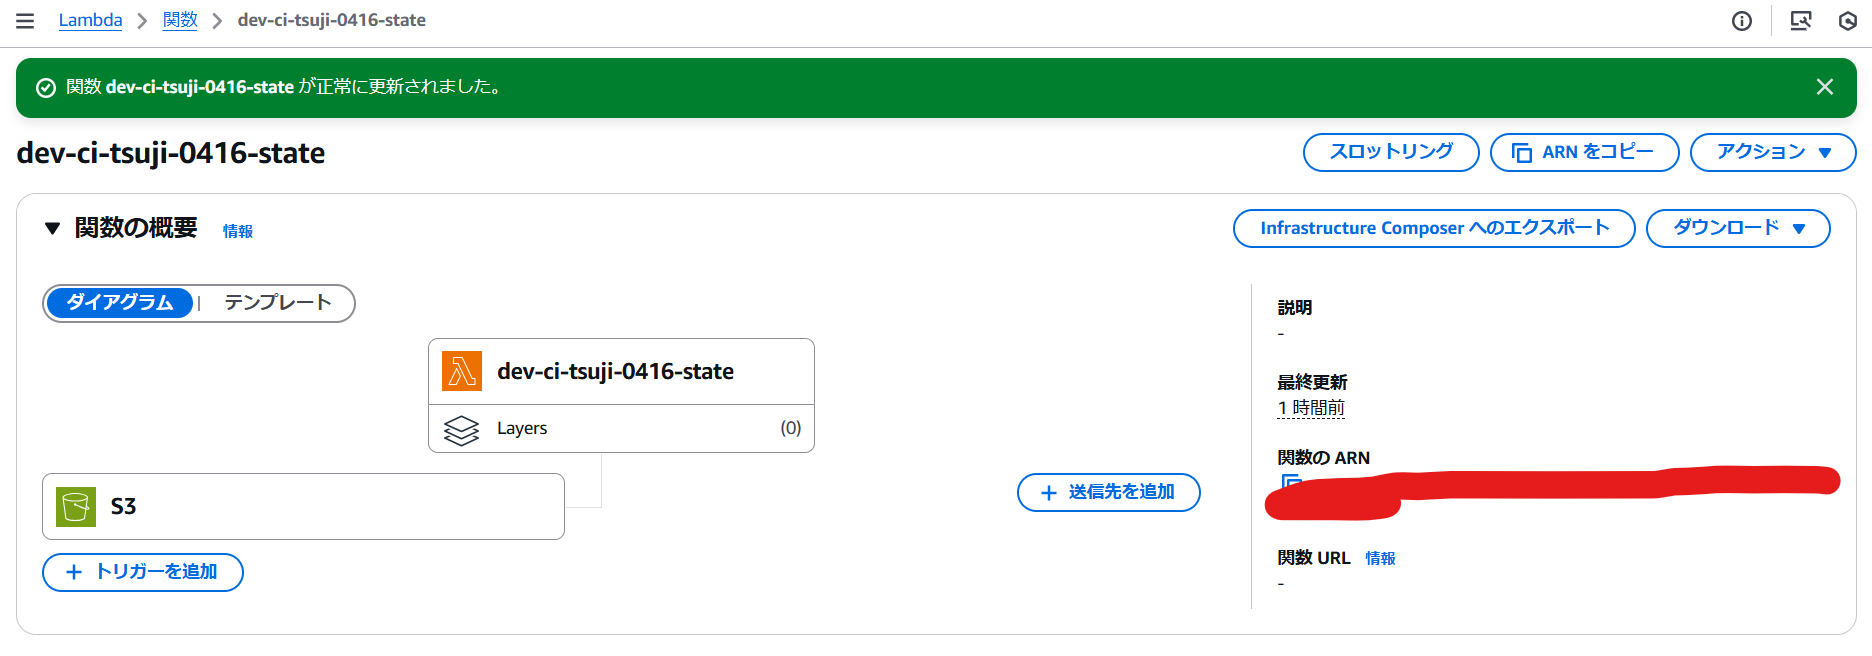Dismiss the green success notification banner
The width and height of the screenshot is (1872, 656).
click(1824, 87)
